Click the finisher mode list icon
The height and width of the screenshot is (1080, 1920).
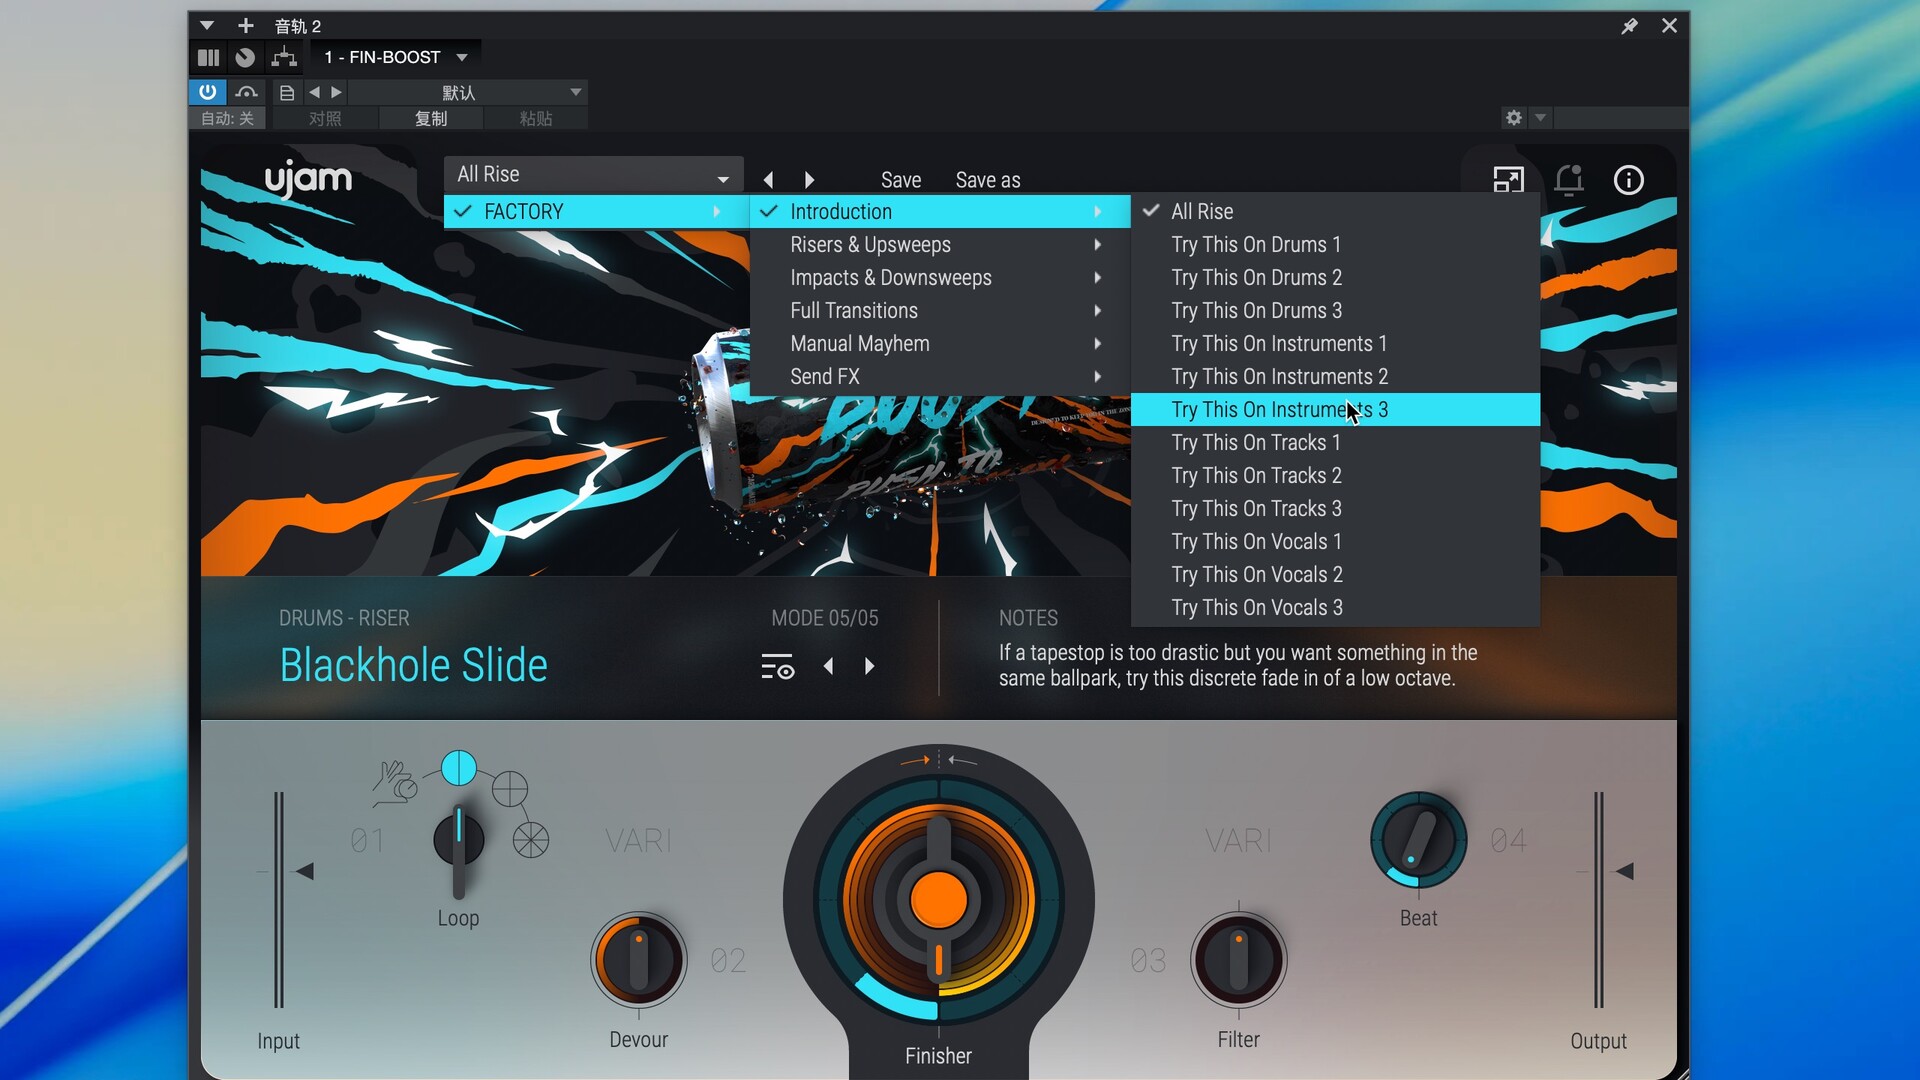(x=777, y=667)
